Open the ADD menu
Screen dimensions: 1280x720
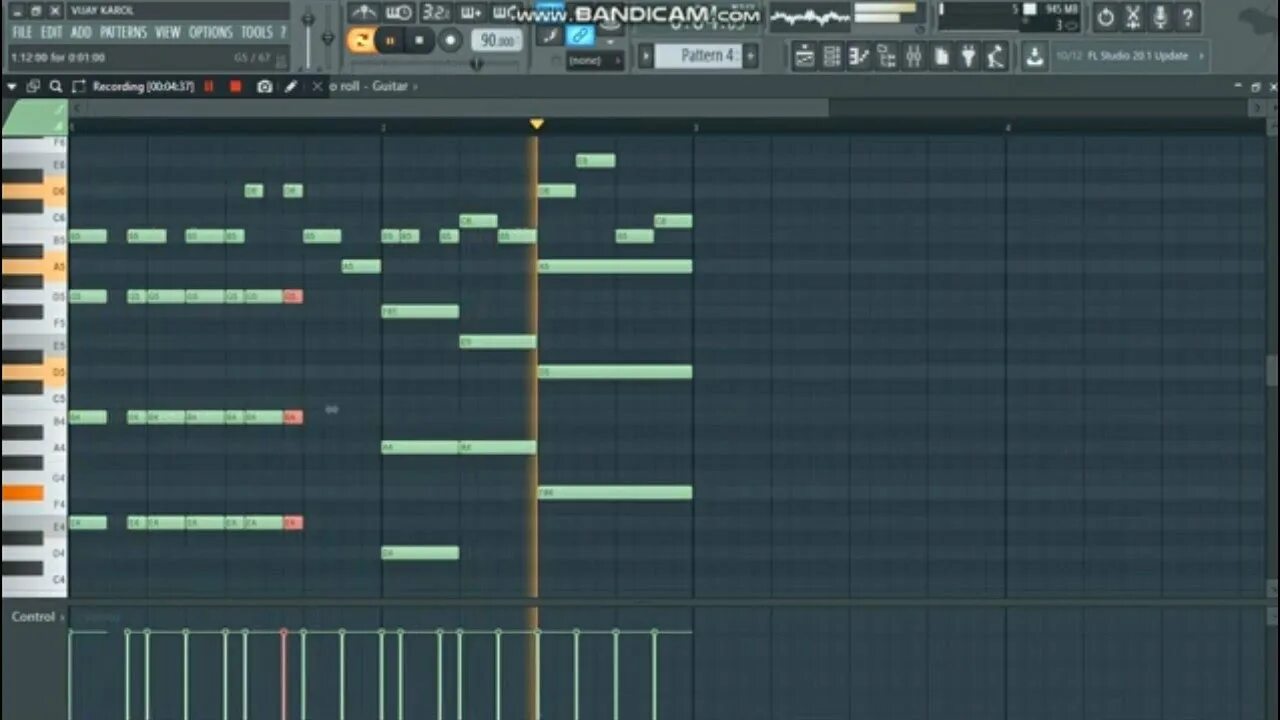pos(81,33)
